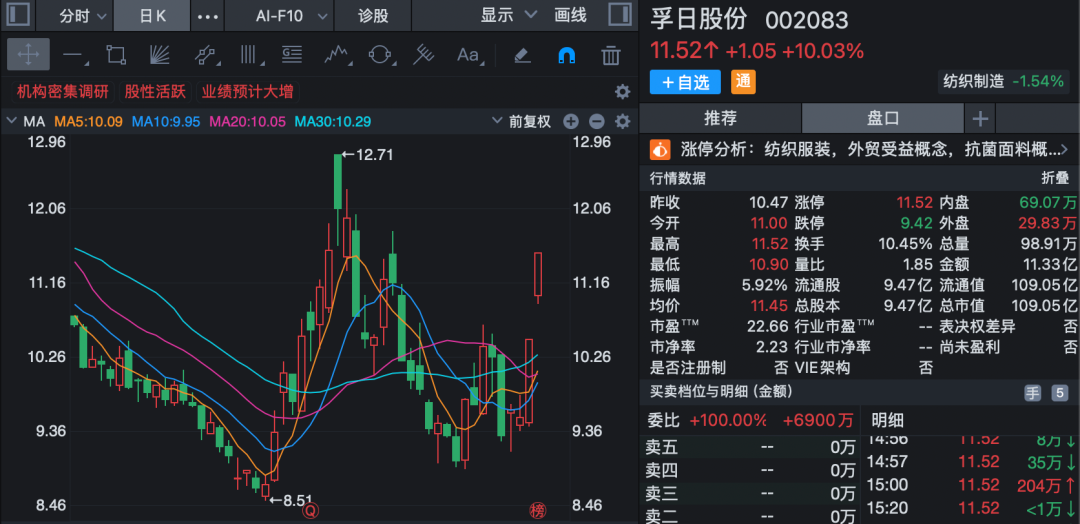Viewport: 1080px width, 524px height.
Task: Select the parallel channel tool
Action: (205, 54)
